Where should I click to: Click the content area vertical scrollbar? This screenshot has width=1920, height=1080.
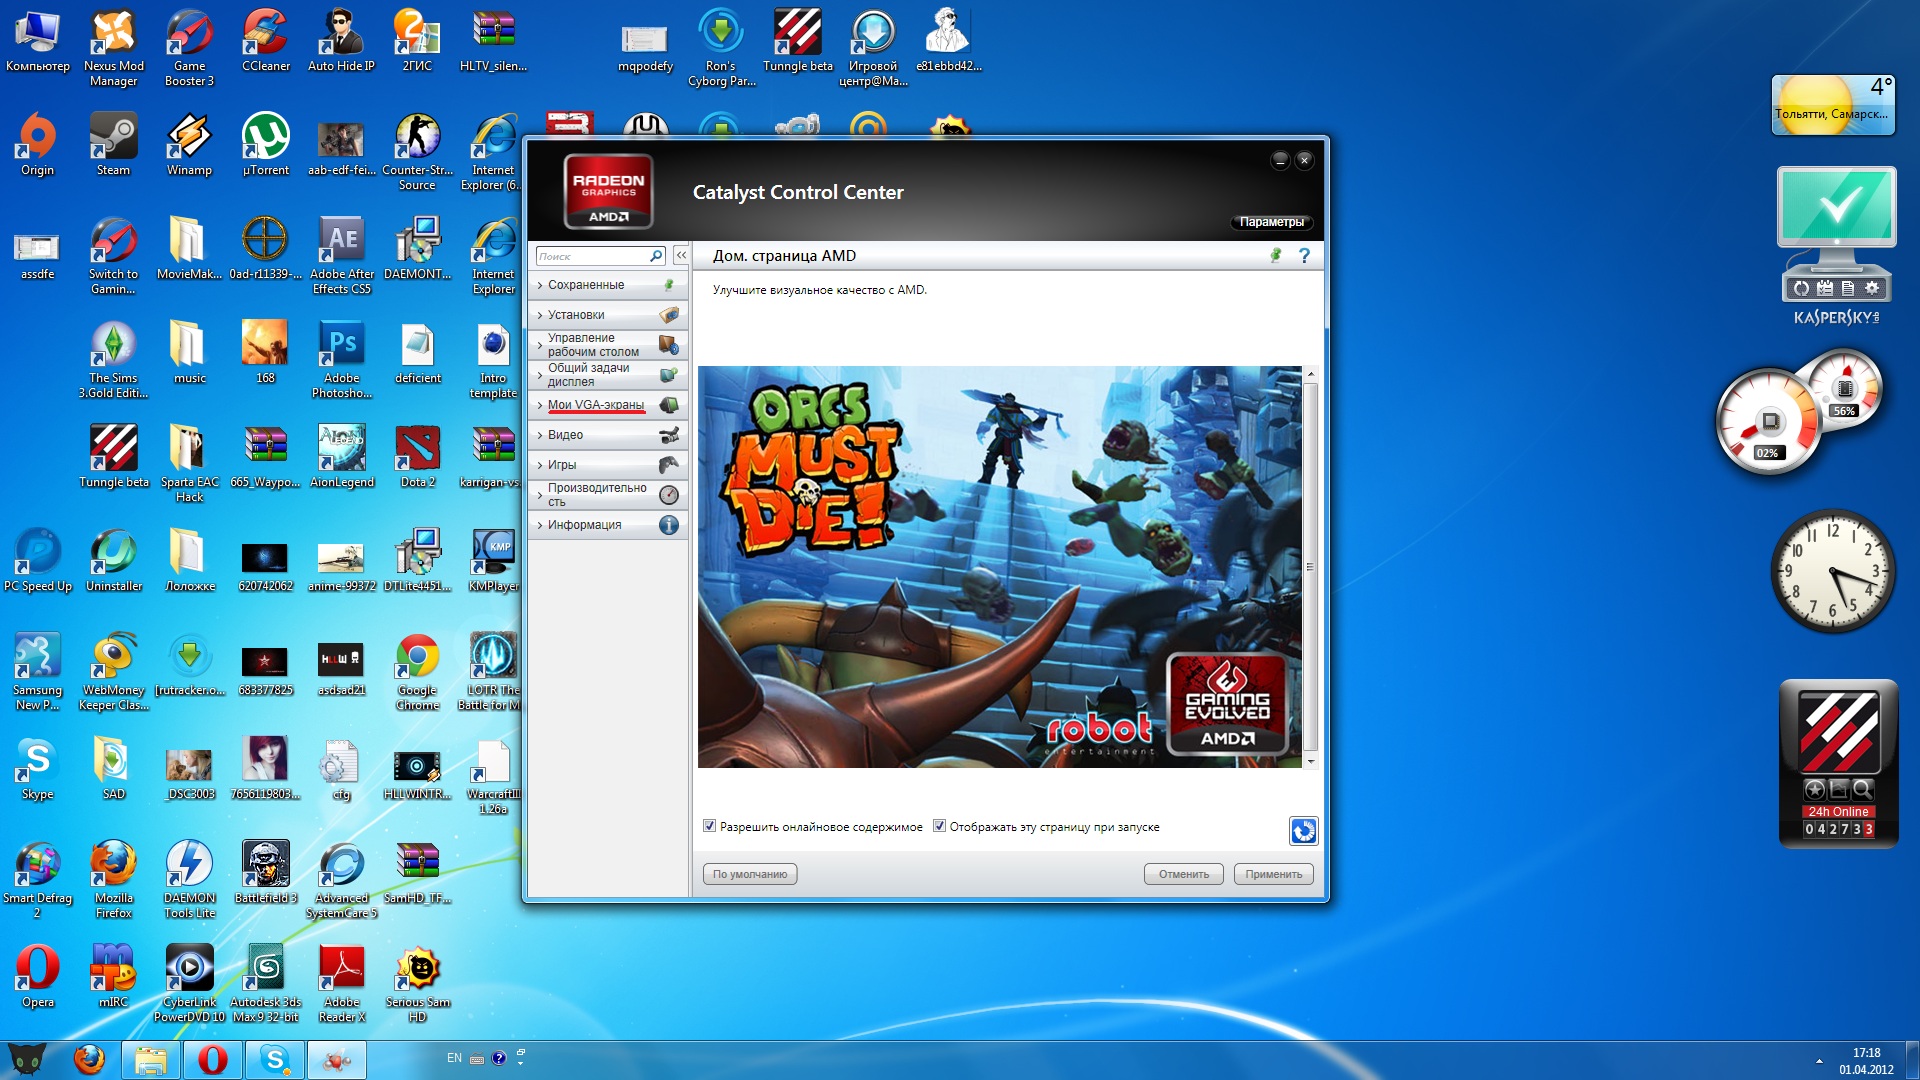[x=1310, y=567]
